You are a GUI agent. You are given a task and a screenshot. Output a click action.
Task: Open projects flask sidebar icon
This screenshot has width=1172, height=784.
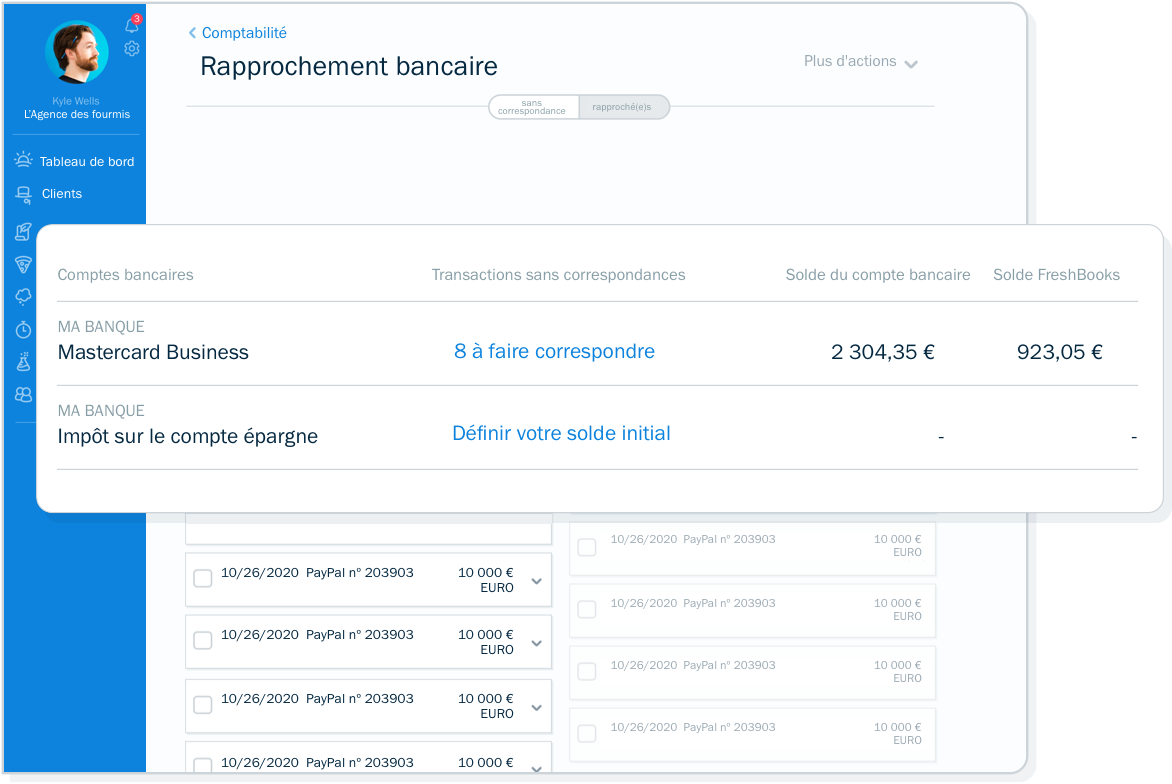pos(23,362)
